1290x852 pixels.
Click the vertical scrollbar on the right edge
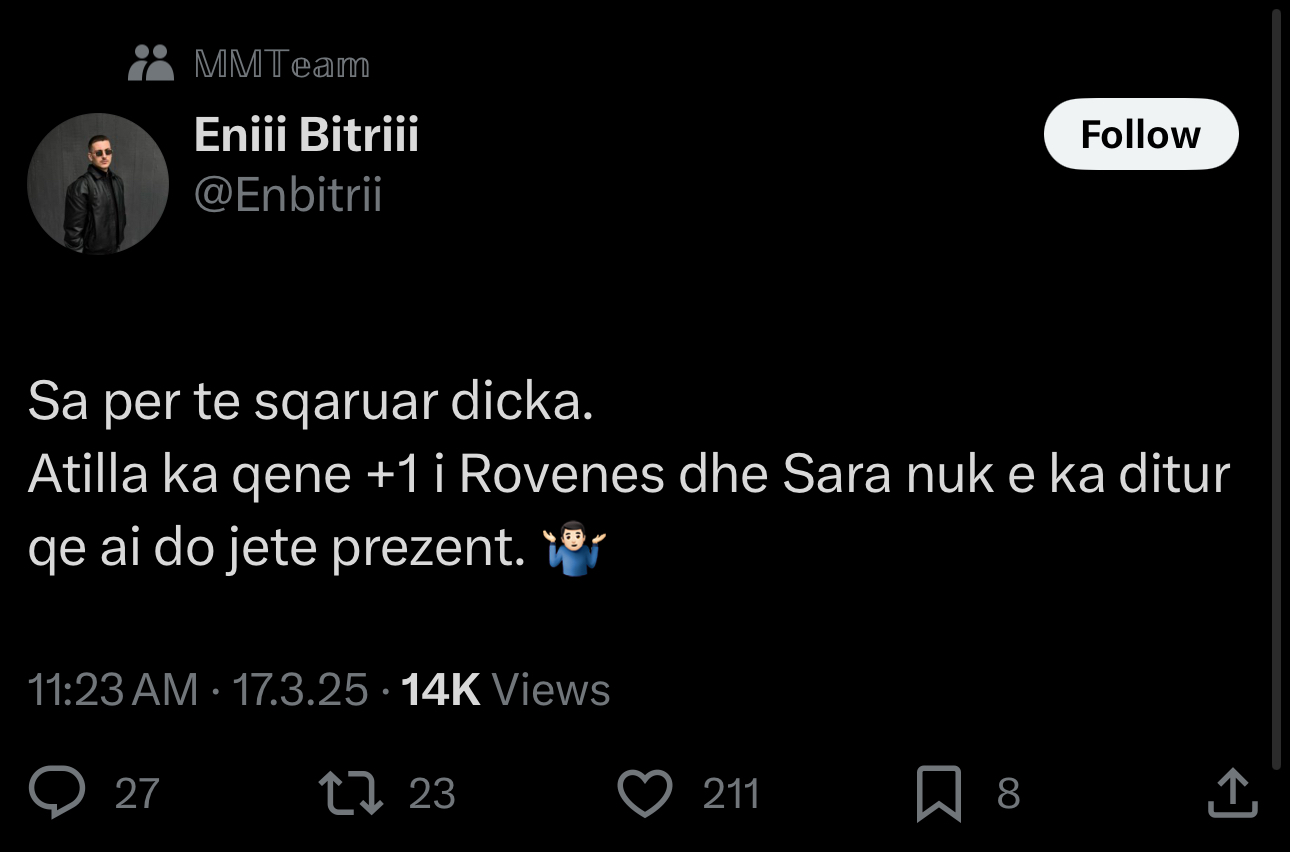(1276, 390)
